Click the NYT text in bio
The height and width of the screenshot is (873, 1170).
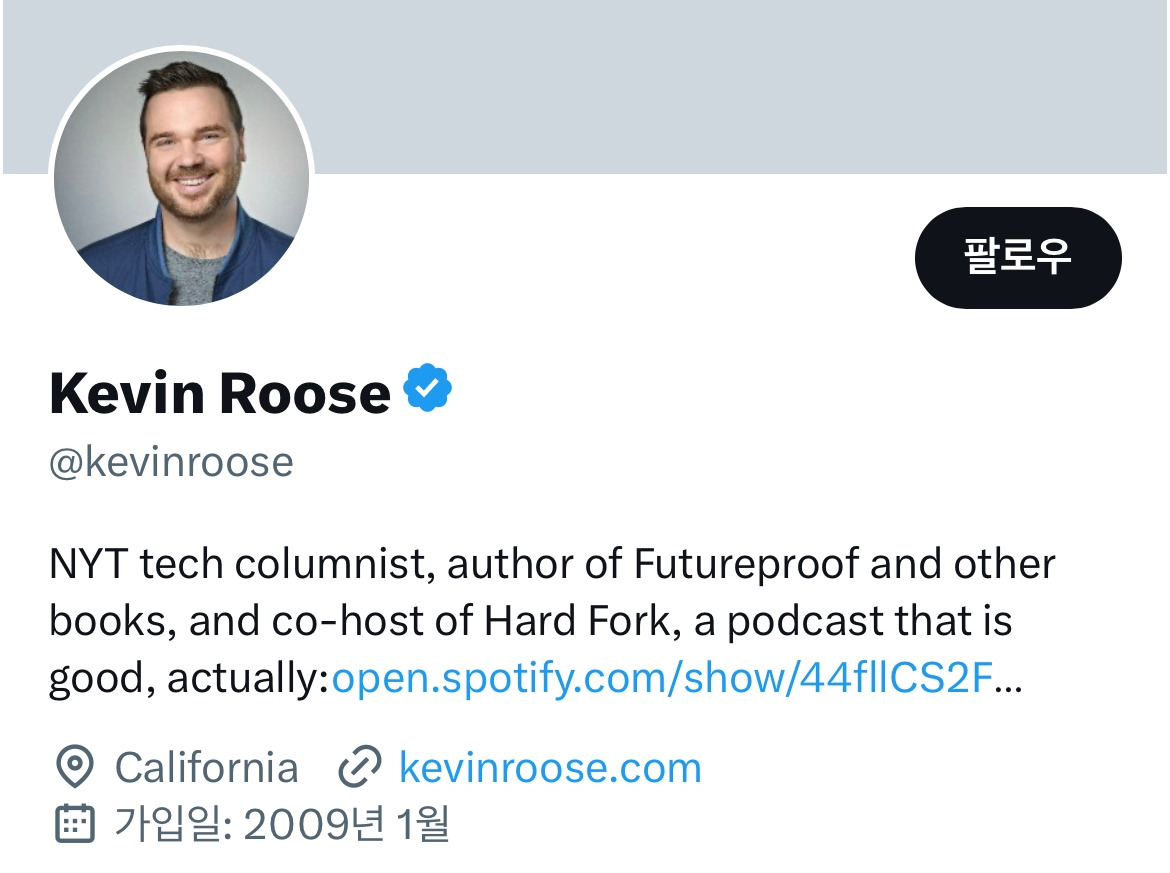click(x=89, y=563)
